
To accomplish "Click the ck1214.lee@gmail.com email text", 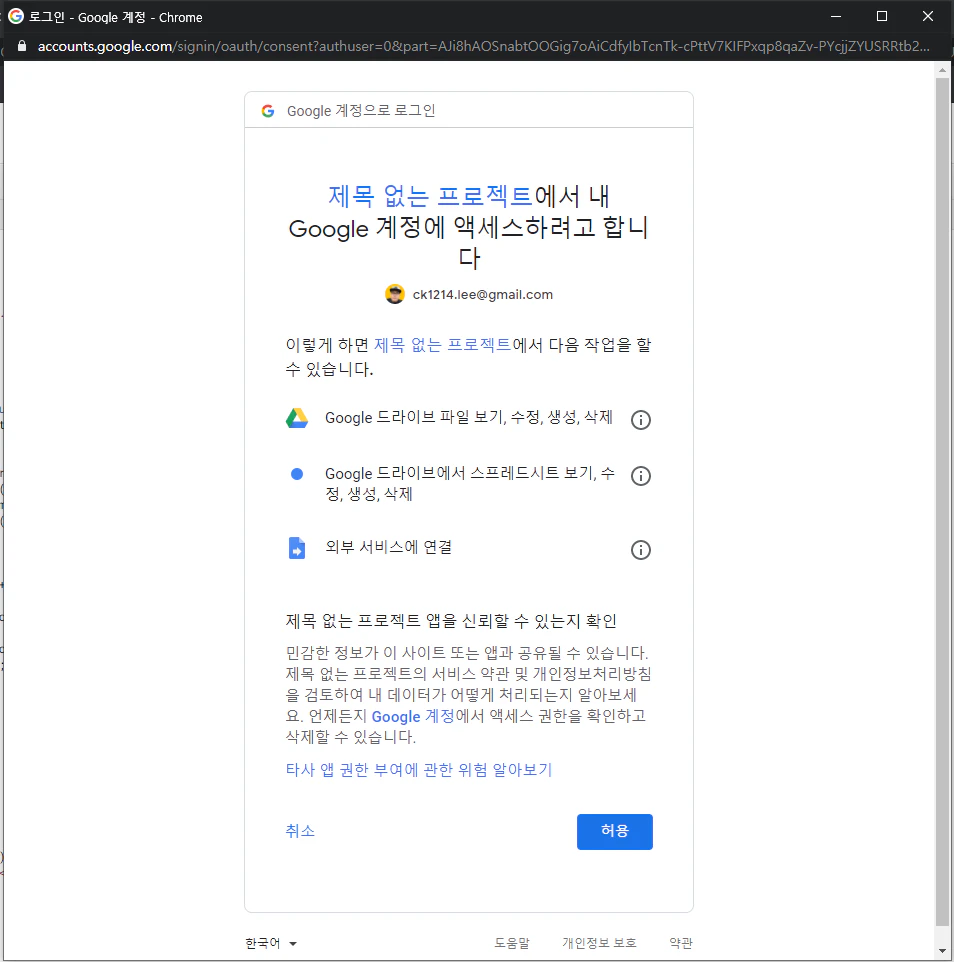I will pyautogui.click(x=483, y=294).
